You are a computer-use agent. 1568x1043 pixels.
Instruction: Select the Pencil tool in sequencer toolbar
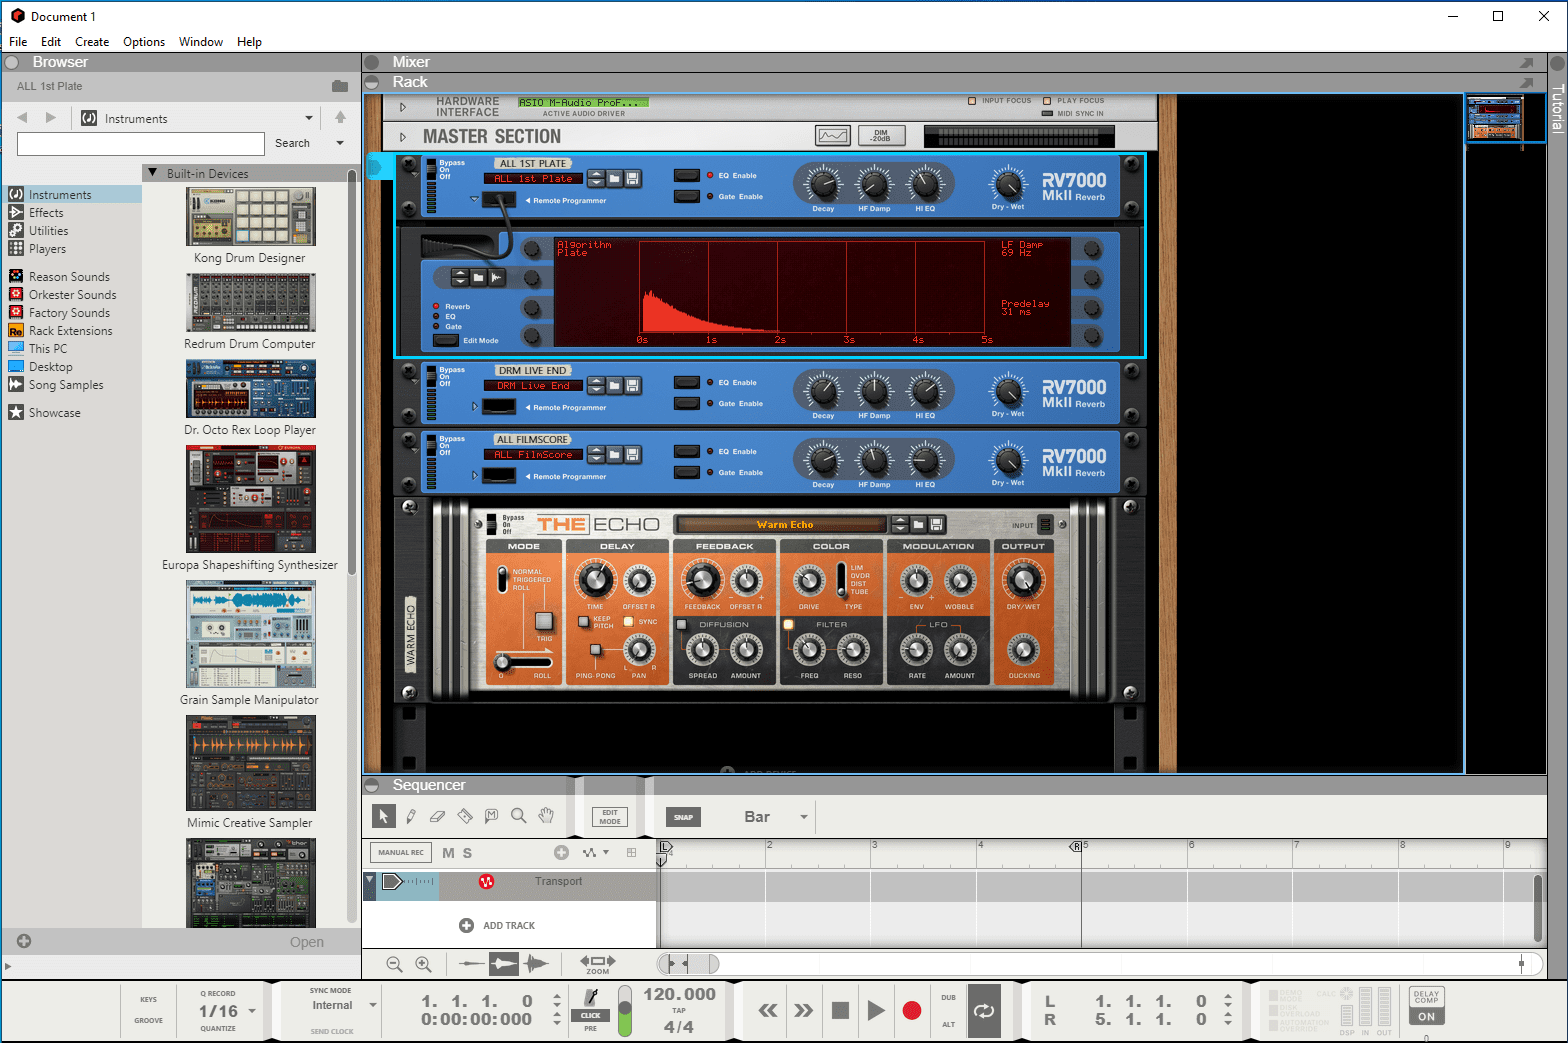[411, 816]
